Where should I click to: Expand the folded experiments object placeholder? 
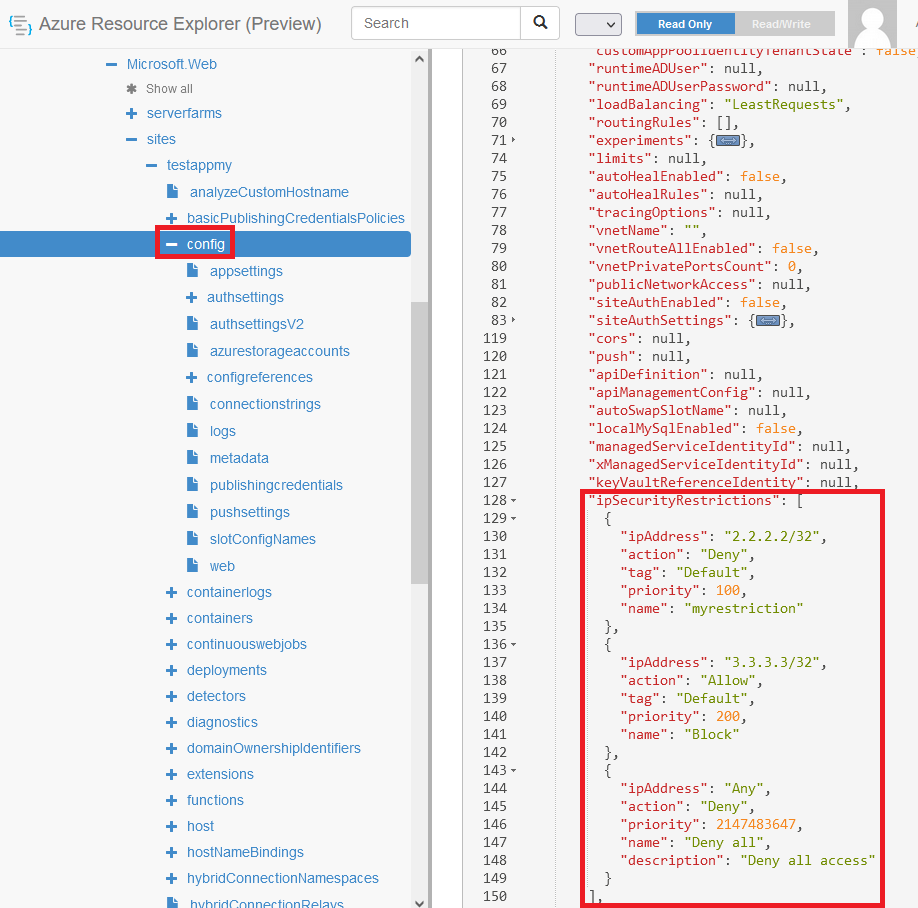tap(728, 141)
